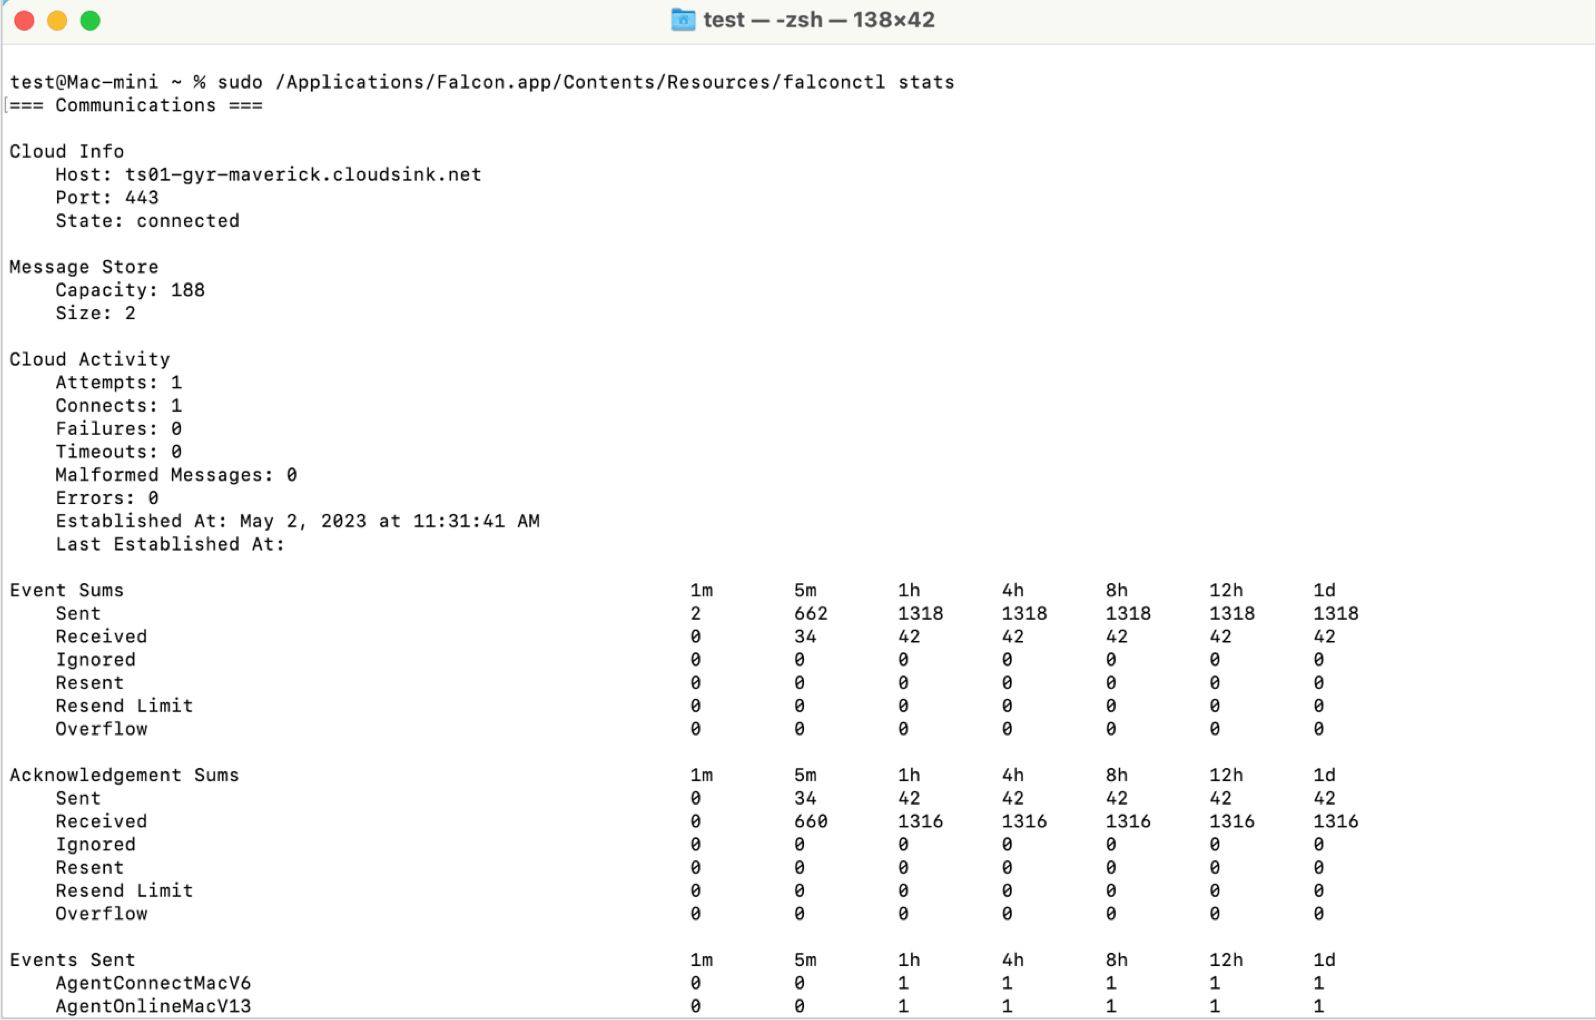Click the Malformed Messages: 0 line
Image resolution: width=1596 pixels, height=1020 pixels.
(x=177, y=475)
